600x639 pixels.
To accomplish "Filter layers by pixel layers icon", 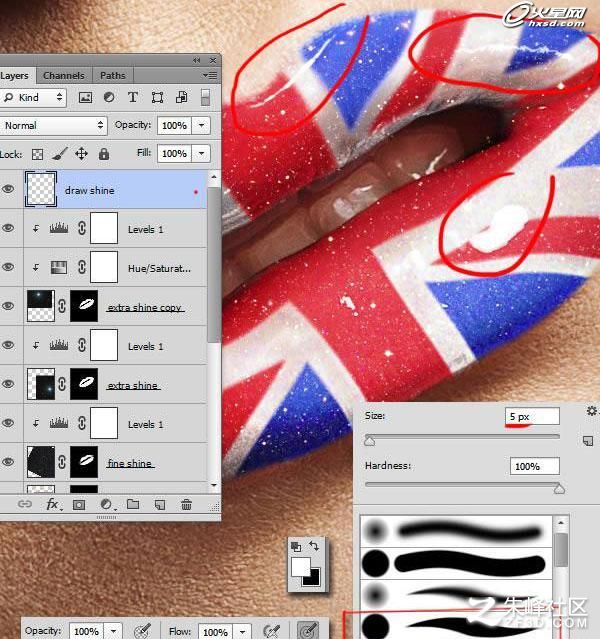I will [x=85, y=97].
